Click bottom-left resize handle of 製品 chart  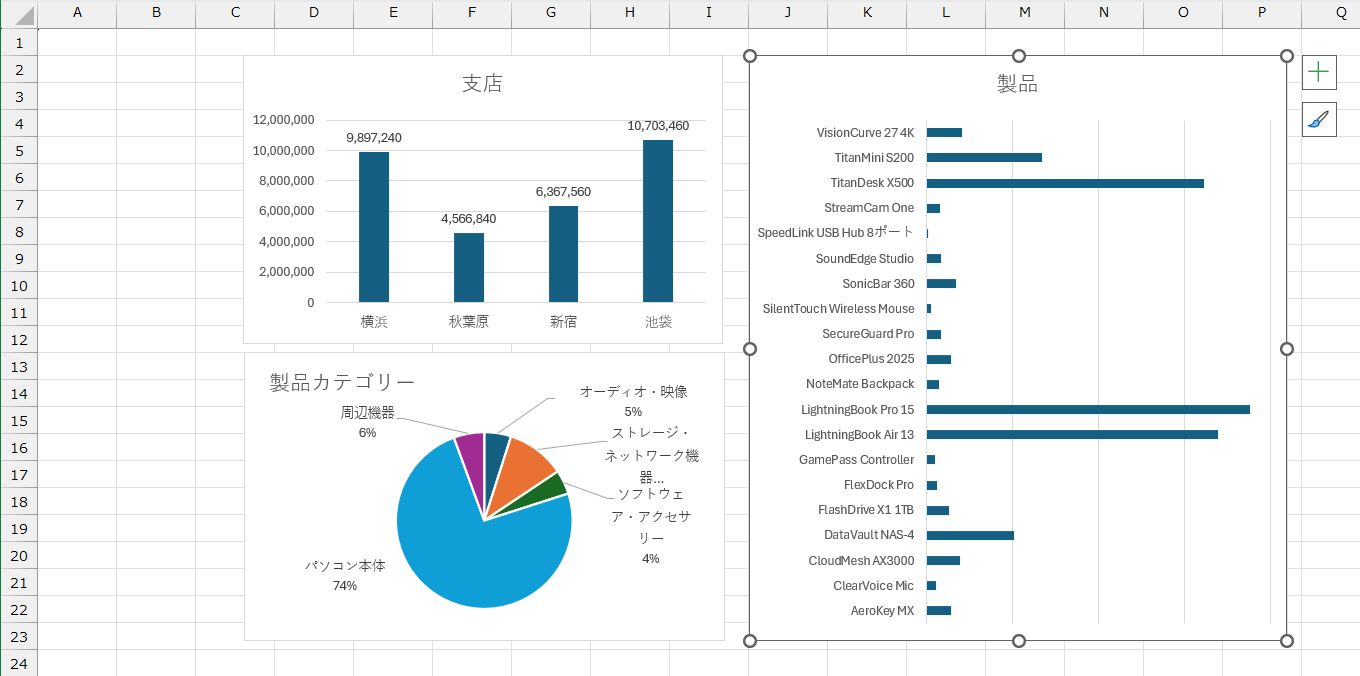[x=750, y=640]
